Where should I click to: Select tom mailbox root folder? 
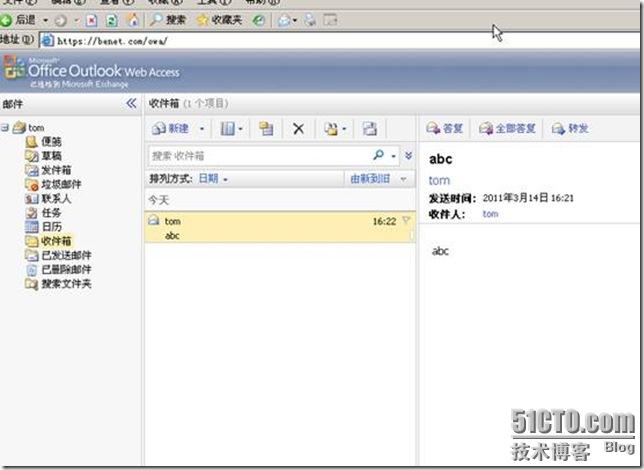[x=29, y=128]
